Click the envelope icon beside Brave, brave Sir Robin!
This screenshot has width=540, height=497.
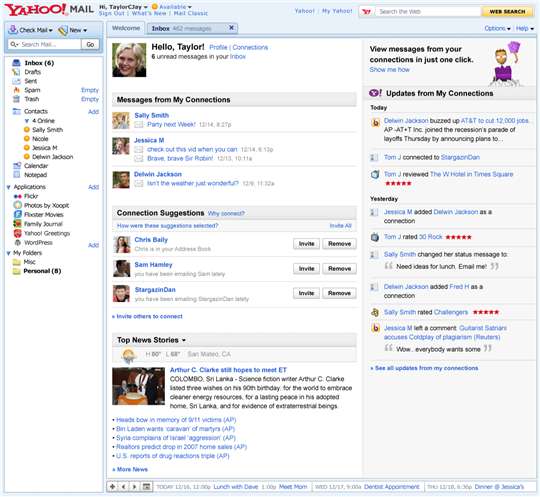[138, 158]
